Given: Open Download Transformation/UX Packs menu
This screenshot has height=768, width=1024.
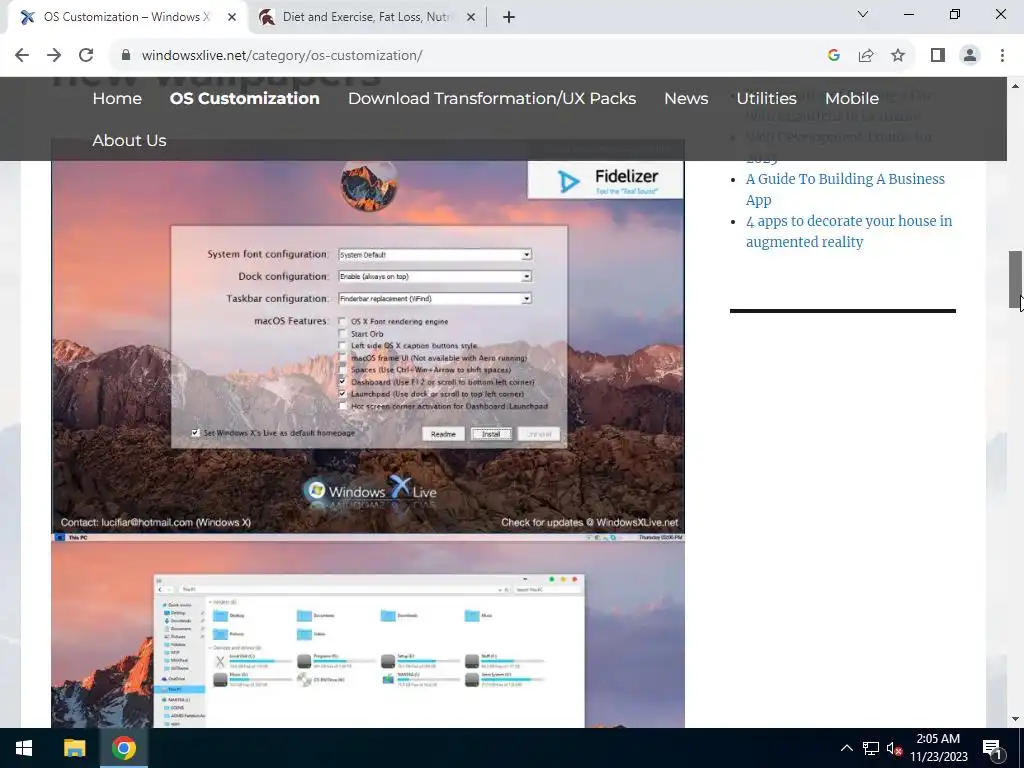Looking at the screenshot, I should click(492, 99).
